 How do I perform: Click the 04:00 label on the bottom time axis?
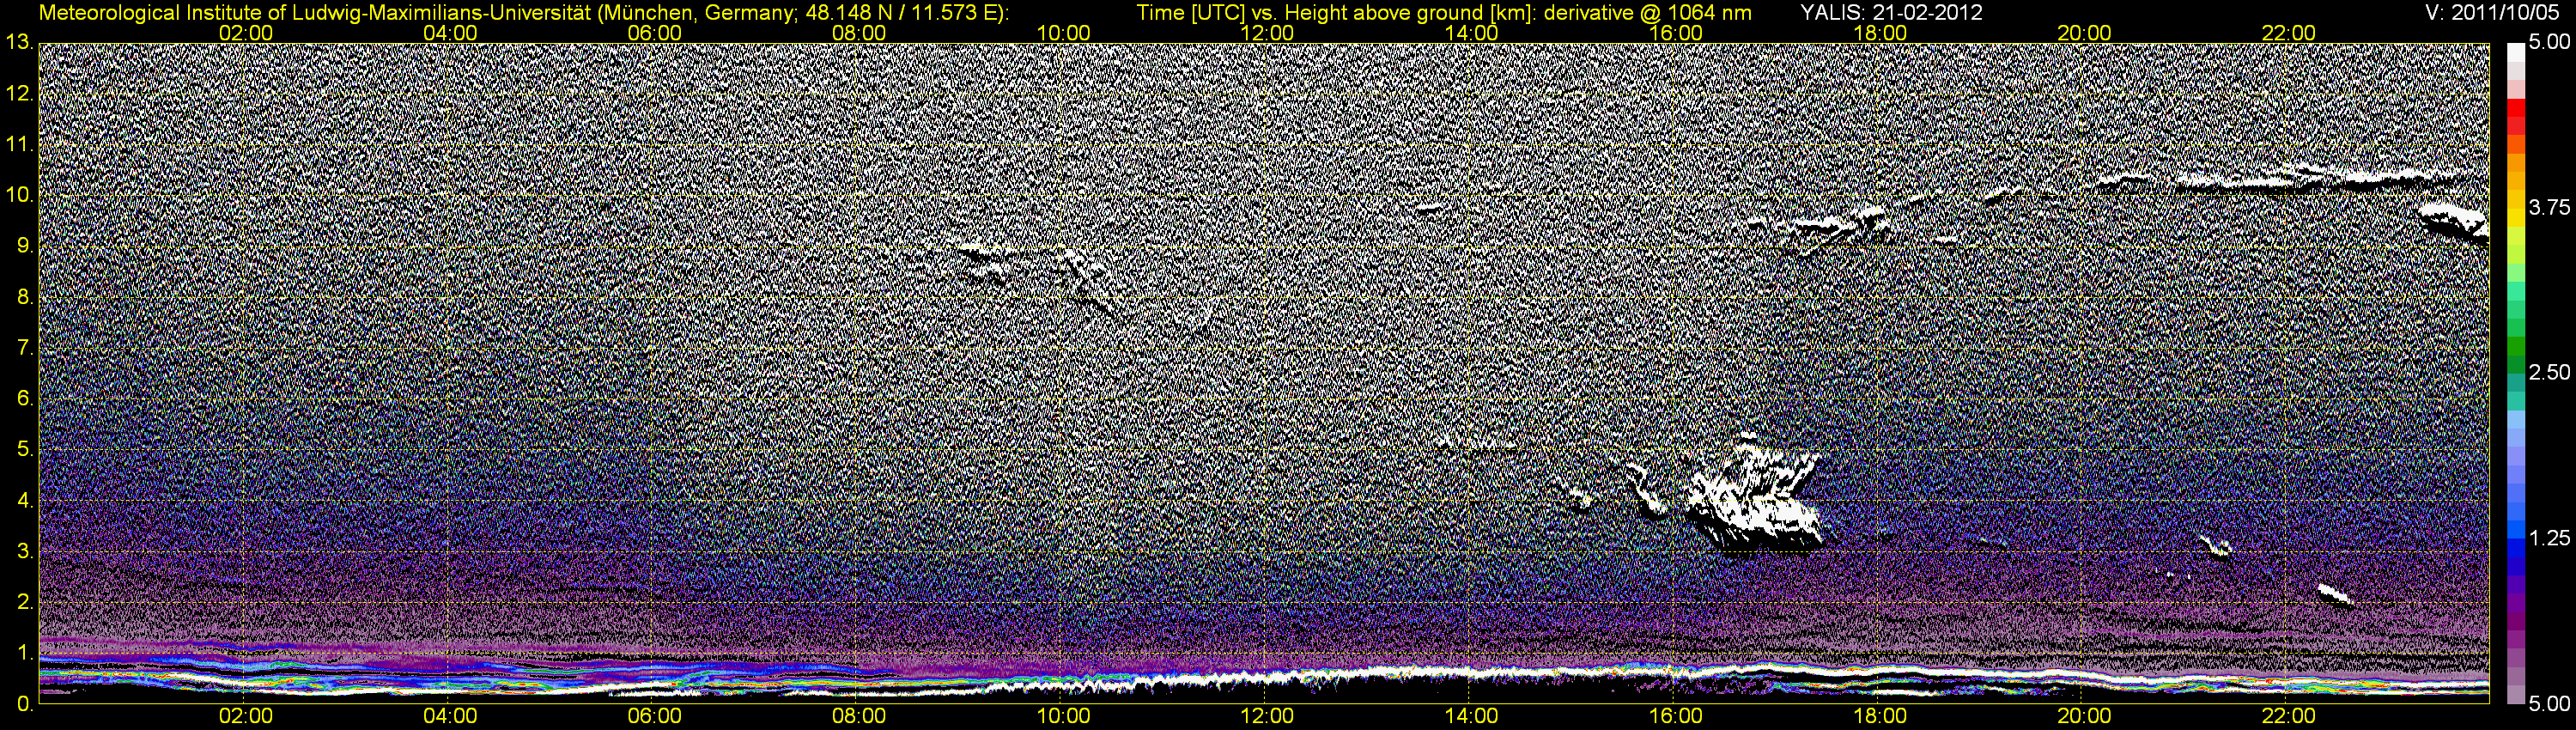[450, 717]
